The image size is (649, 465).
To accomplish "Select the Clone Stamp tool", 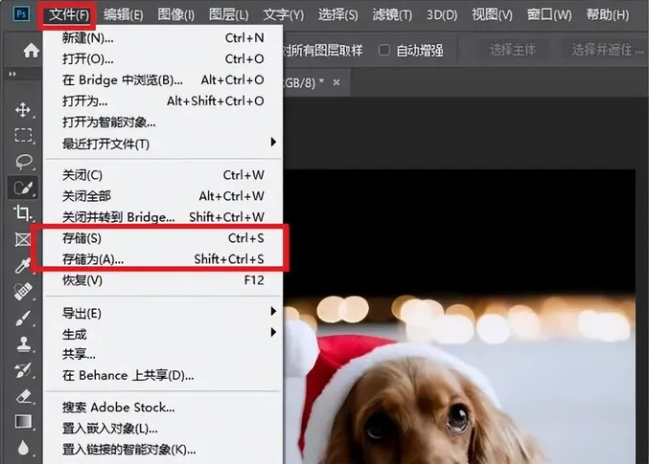I will pyautogui.click(x=24, y=344).
